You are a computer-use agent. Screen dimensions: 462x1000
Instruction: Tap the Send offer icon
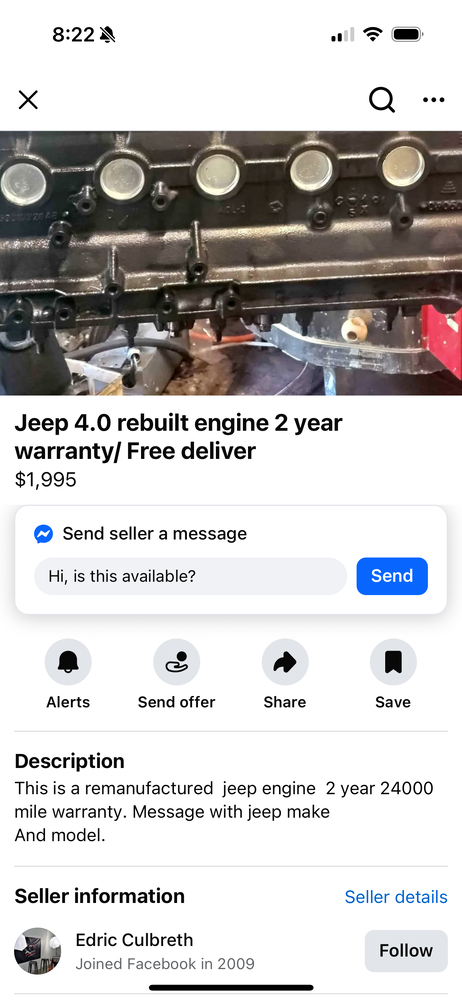coord(177,662)
